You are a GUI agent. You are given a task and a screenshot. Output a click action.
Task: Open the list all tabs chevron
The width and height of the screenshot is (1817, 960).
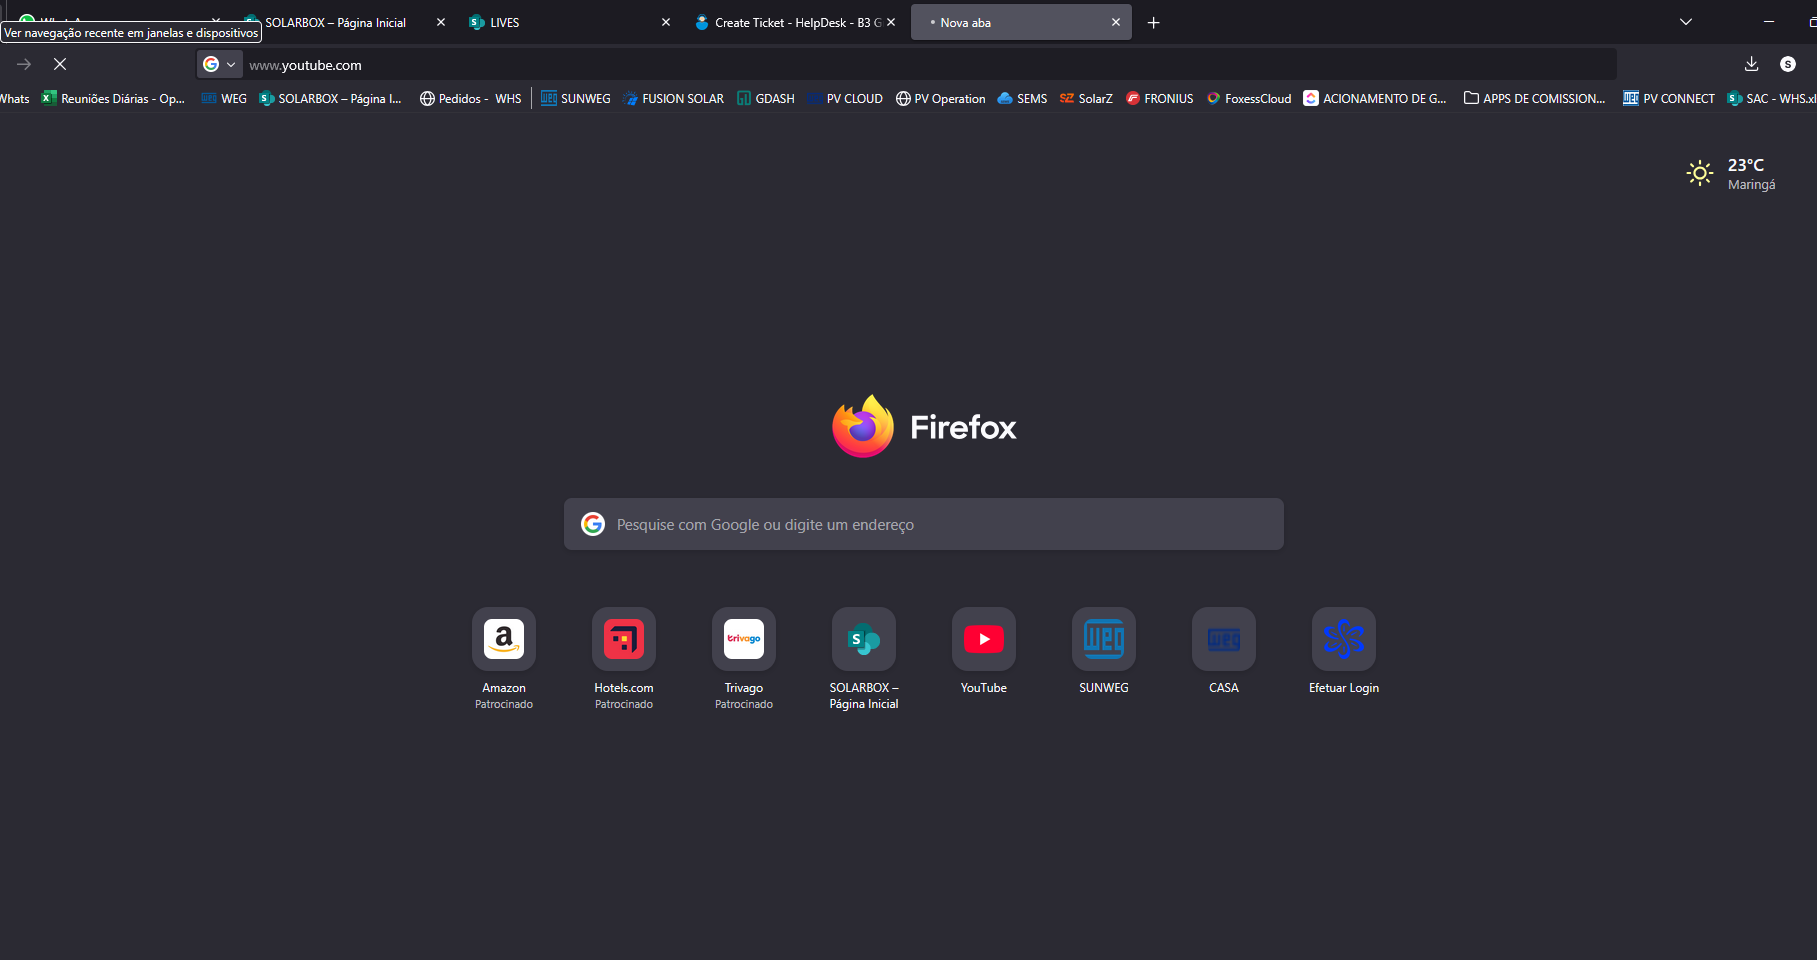click(1686, 22)
